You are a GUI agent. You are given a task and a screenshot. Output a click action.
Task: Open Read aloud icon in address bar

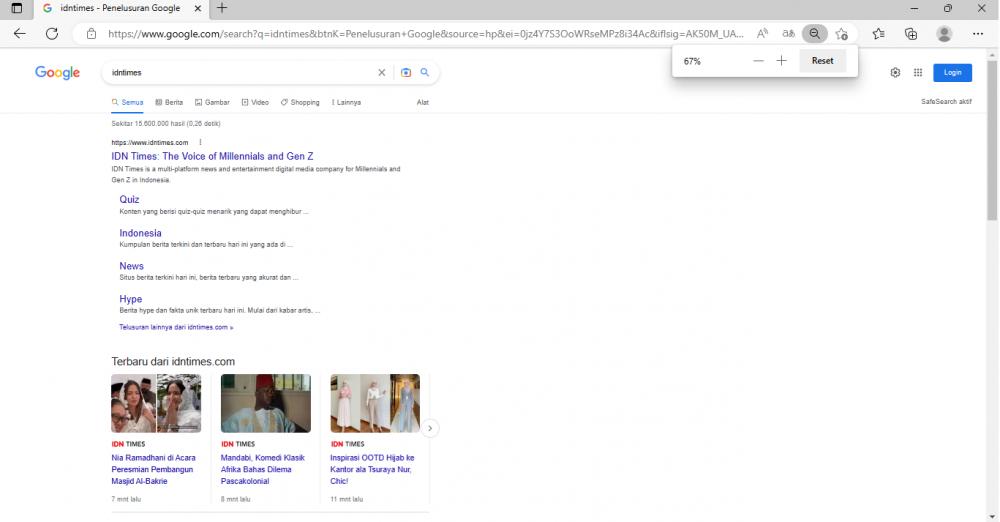pos(762,34)
